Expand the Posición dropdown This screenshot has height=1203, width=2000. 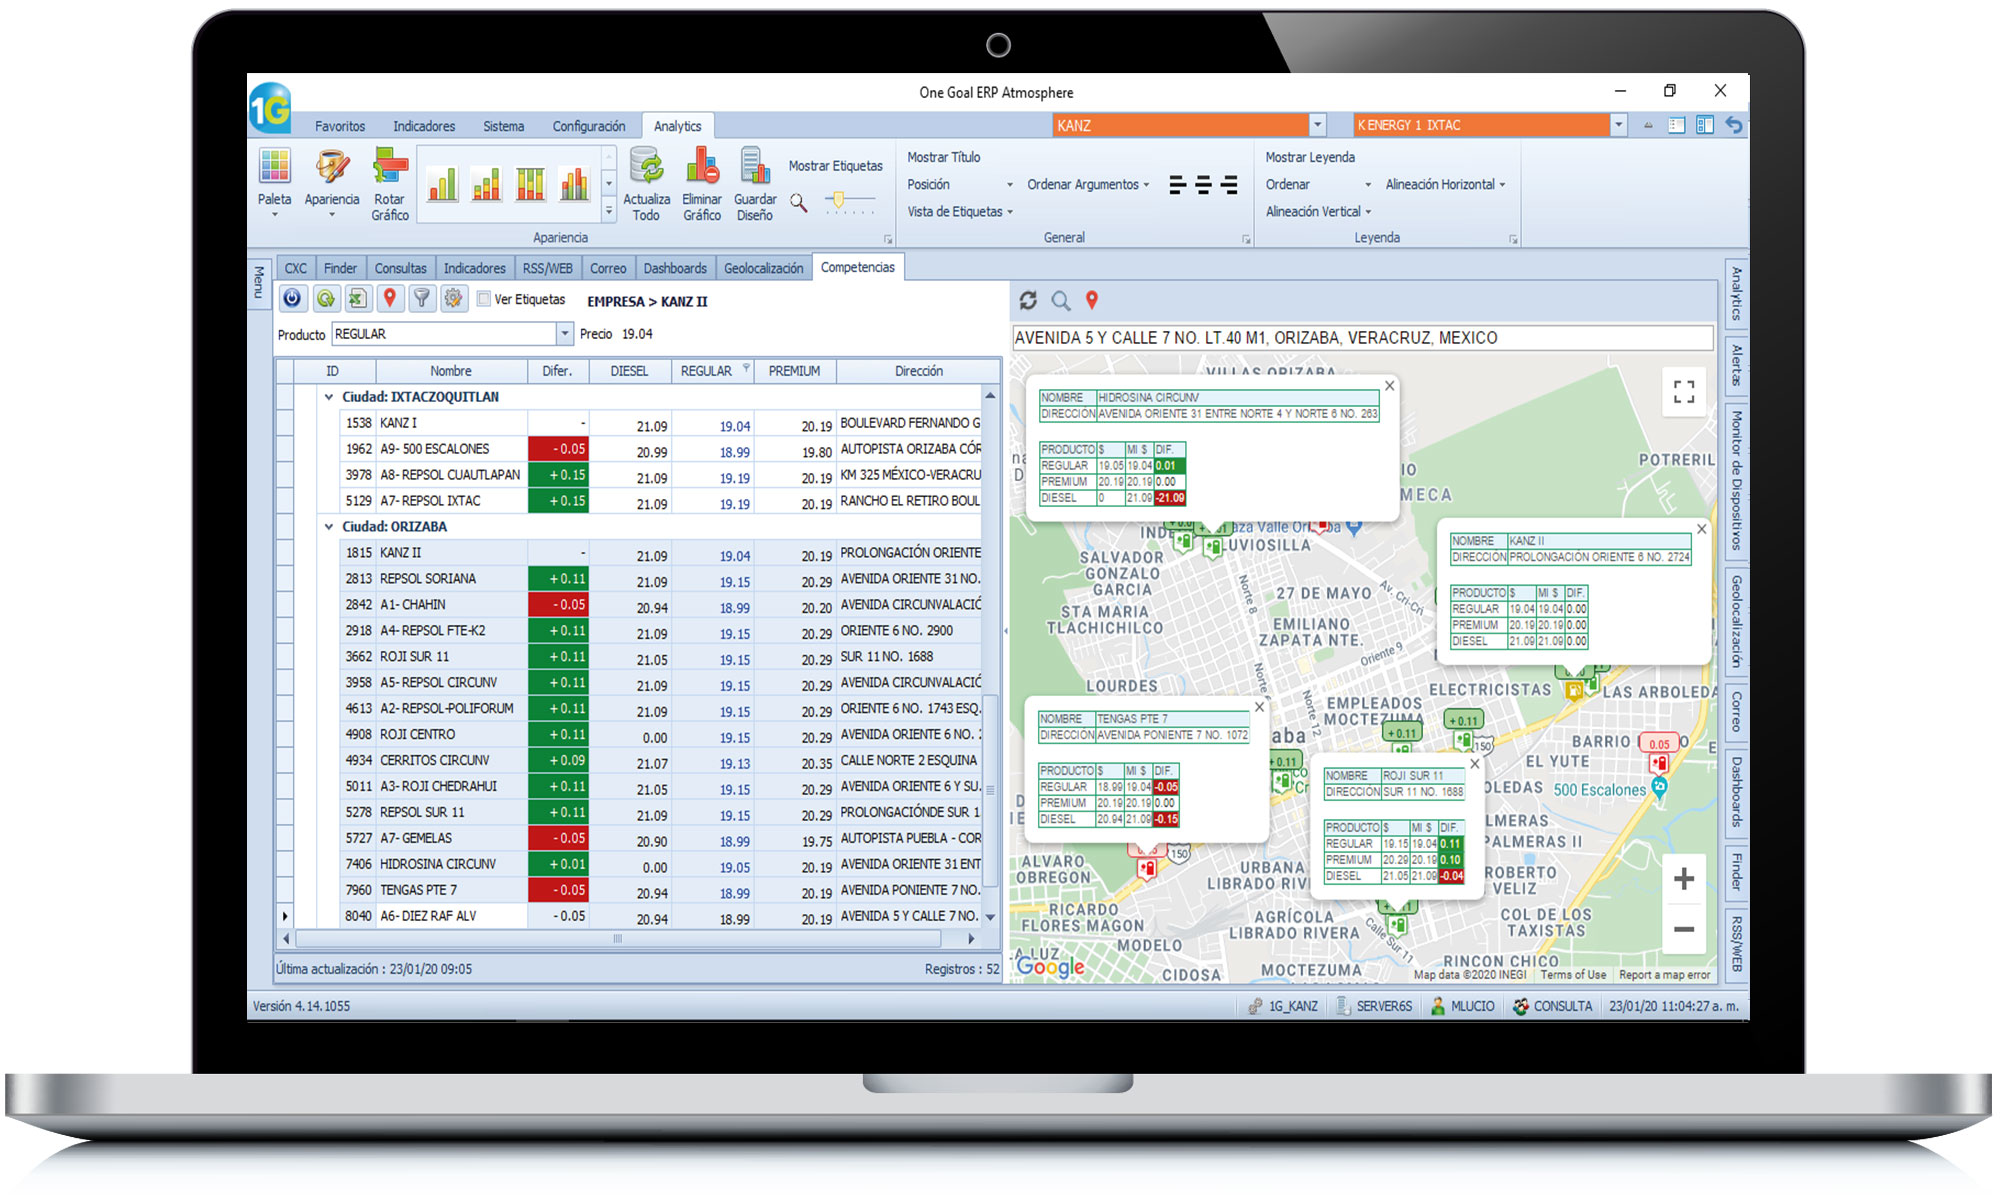pos(960,185)
